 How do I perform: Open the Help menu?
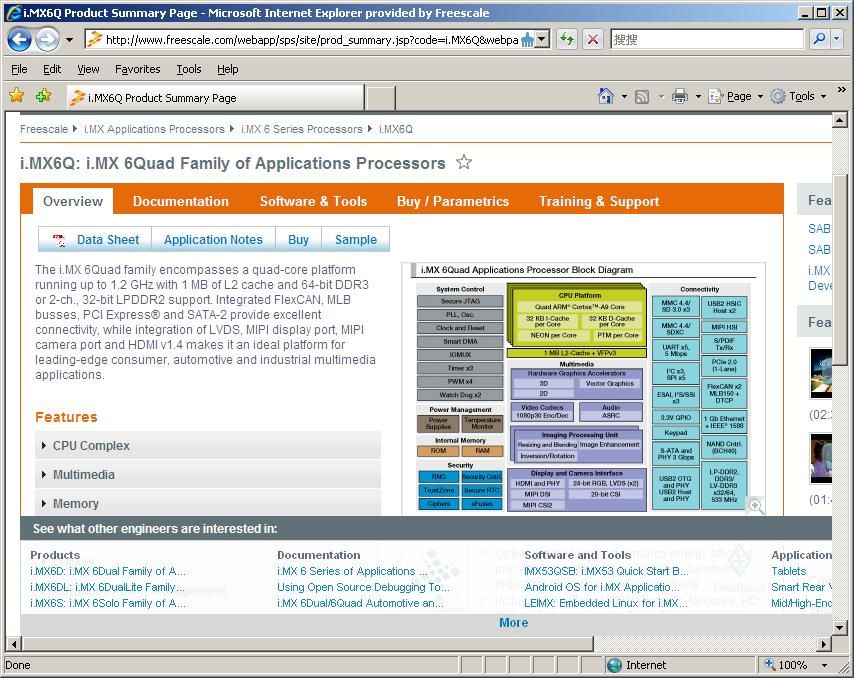pos(228,69)
